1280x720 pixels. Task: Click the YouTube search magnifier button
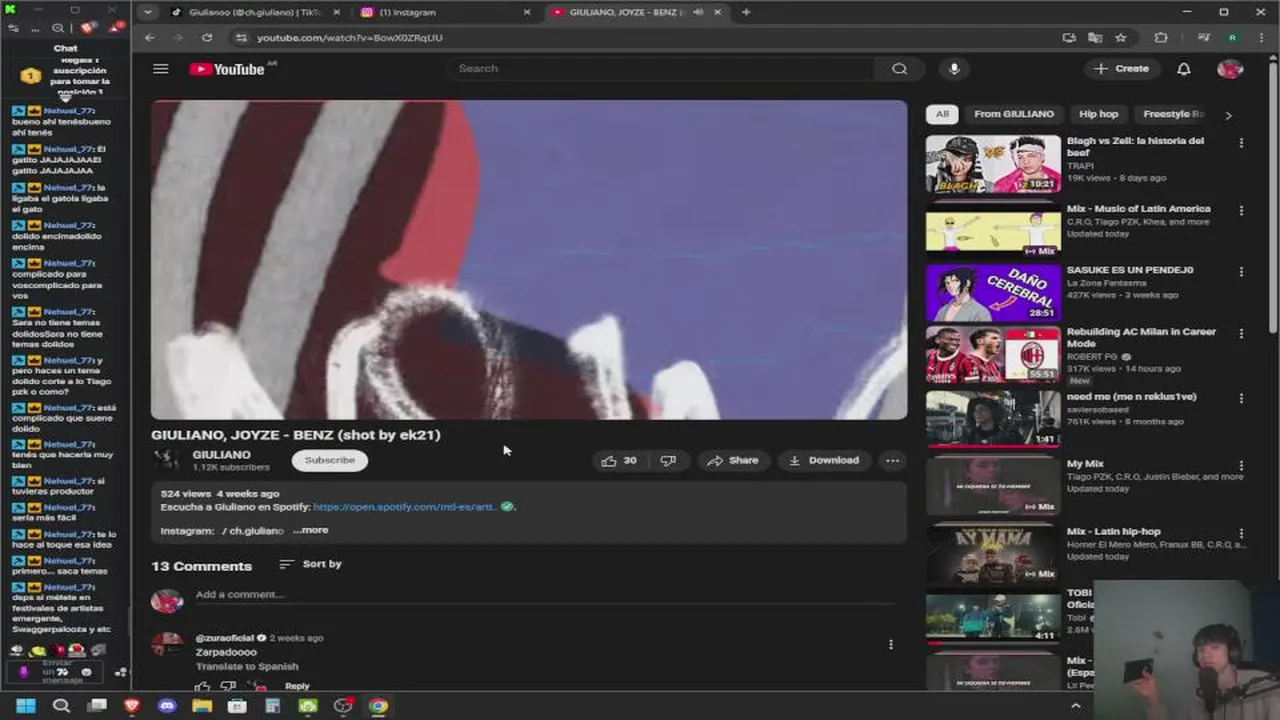tap(899, 69)
